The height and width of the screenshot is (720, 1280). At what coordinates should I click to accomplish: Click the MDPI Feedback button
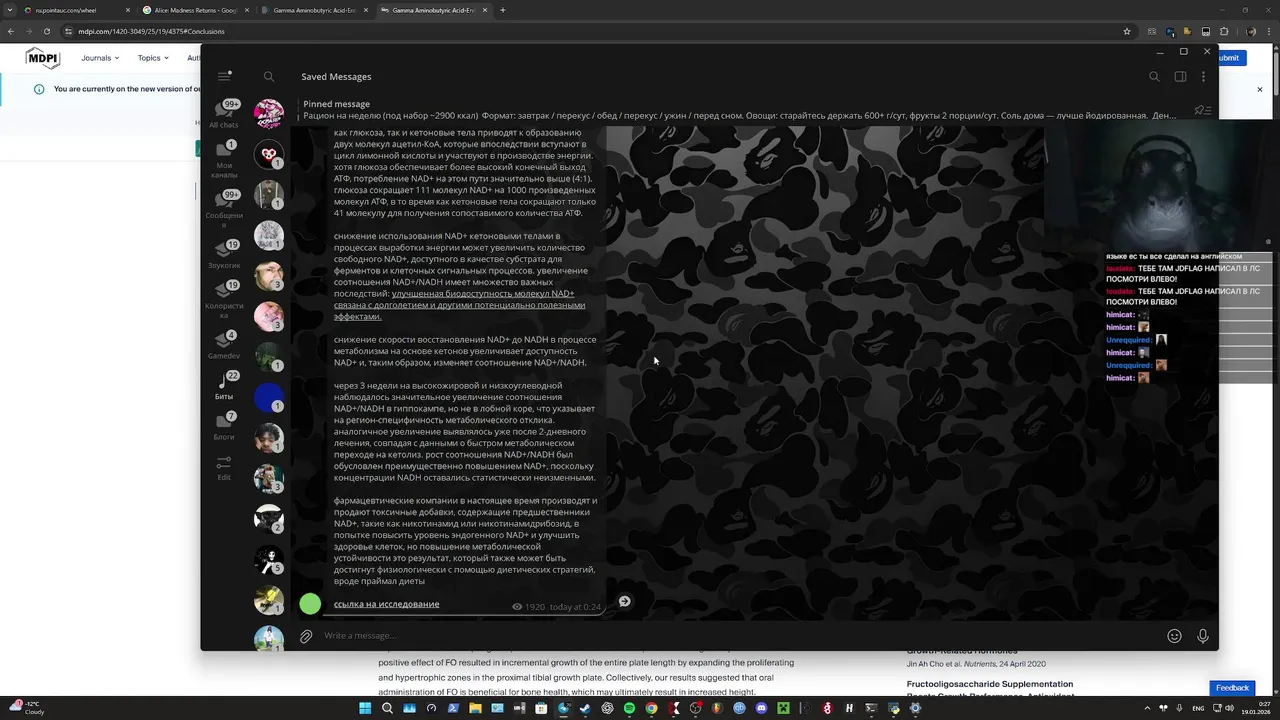point(1232,688)
